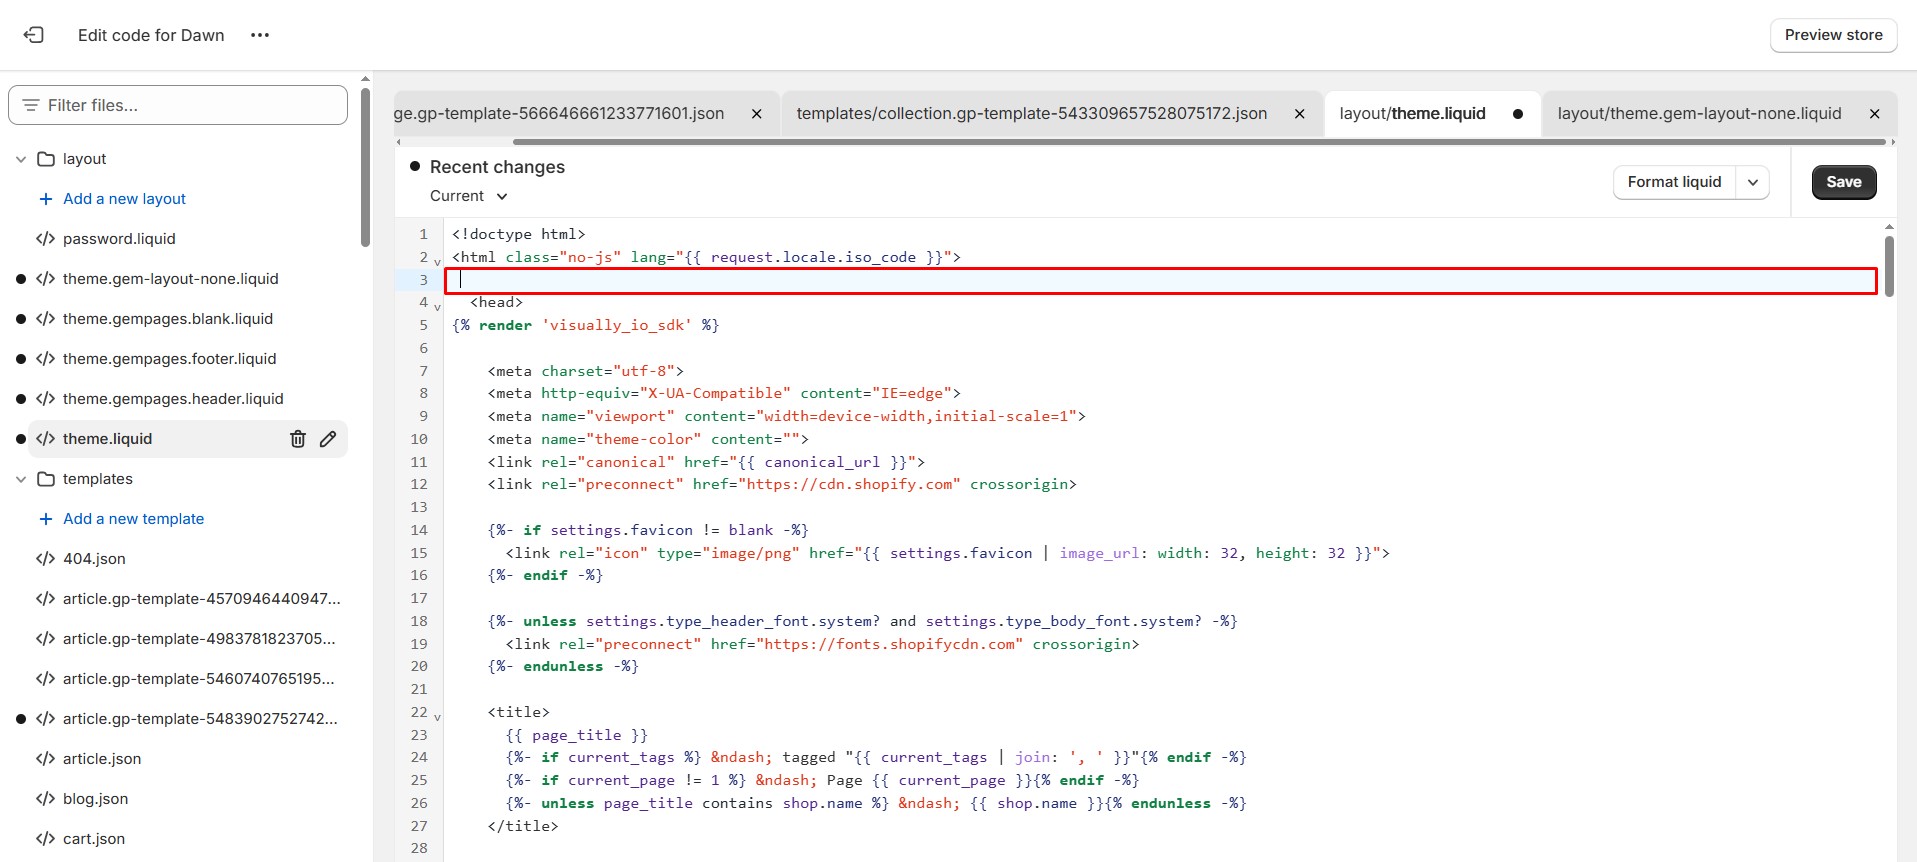This screenshot has height=862, width=1917.
Task: Click line number 14 in gutter
Action: (419, 530)
